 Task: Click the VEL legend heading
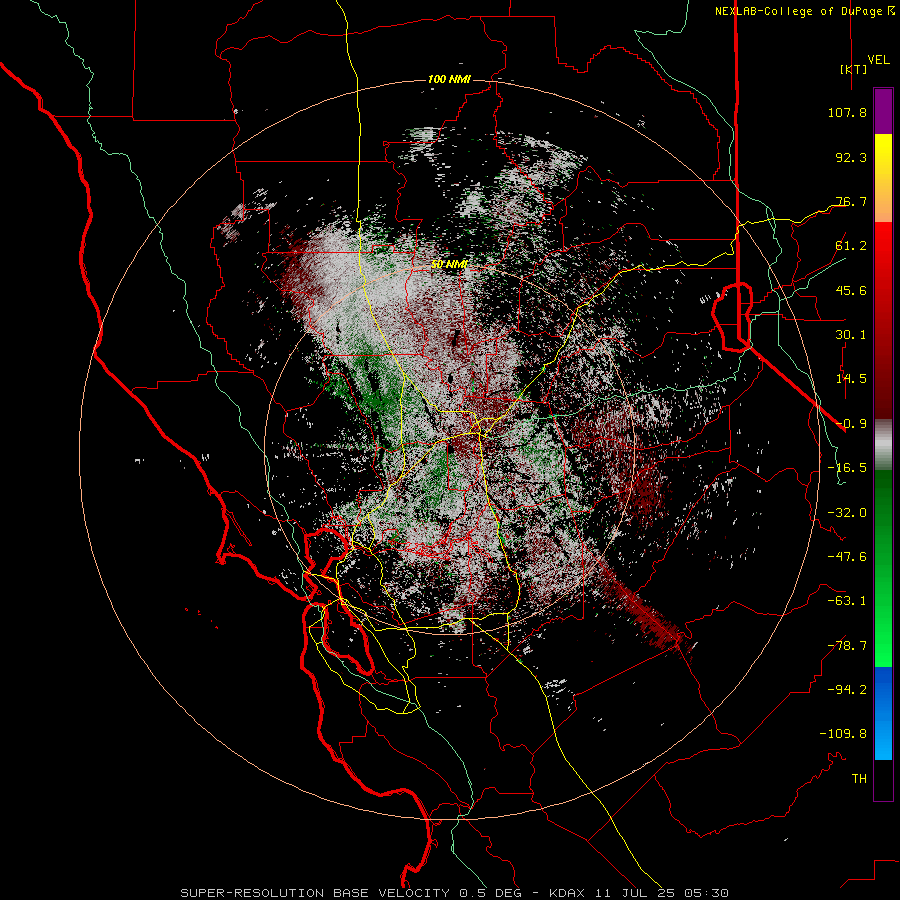[878, 59]
